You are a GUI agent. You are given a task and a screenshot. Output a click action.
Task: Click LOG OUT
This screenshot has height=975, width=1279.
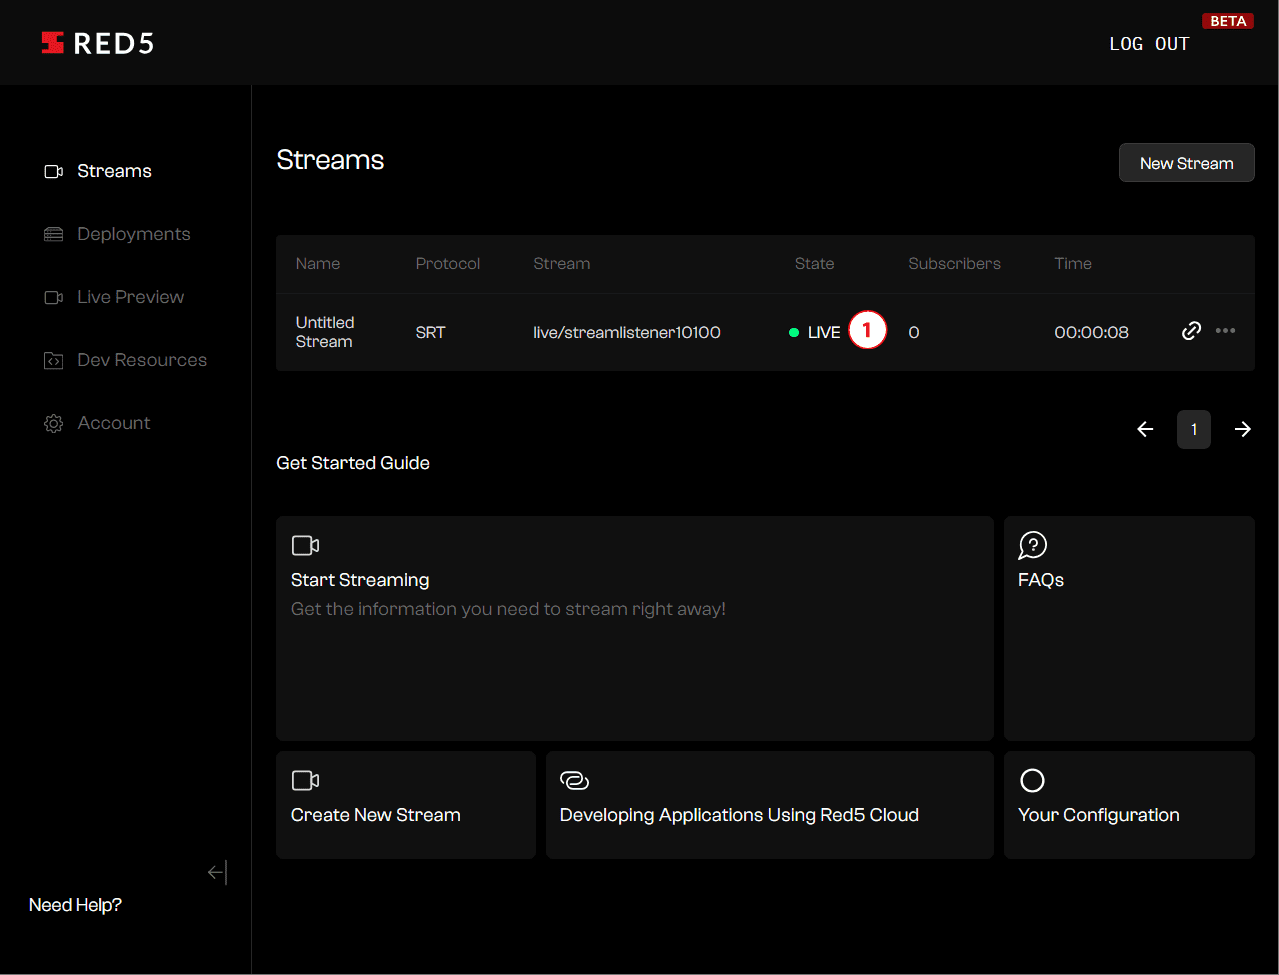click(x=1149, y=44)
